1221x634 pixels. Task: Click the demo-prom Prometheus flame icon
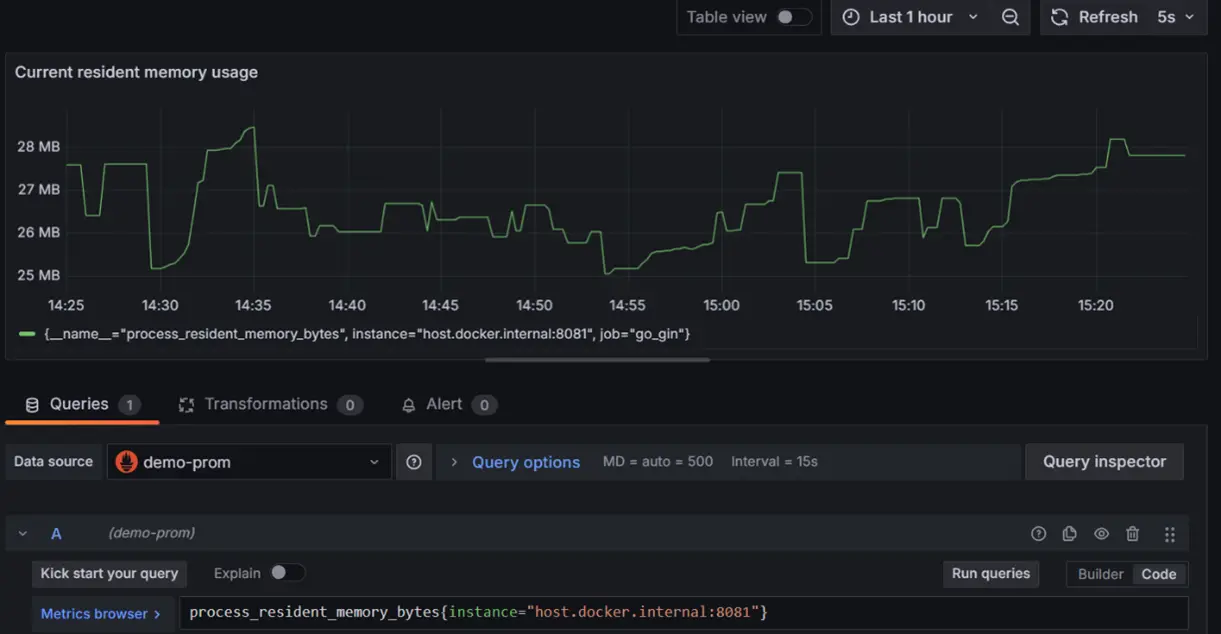123,461
